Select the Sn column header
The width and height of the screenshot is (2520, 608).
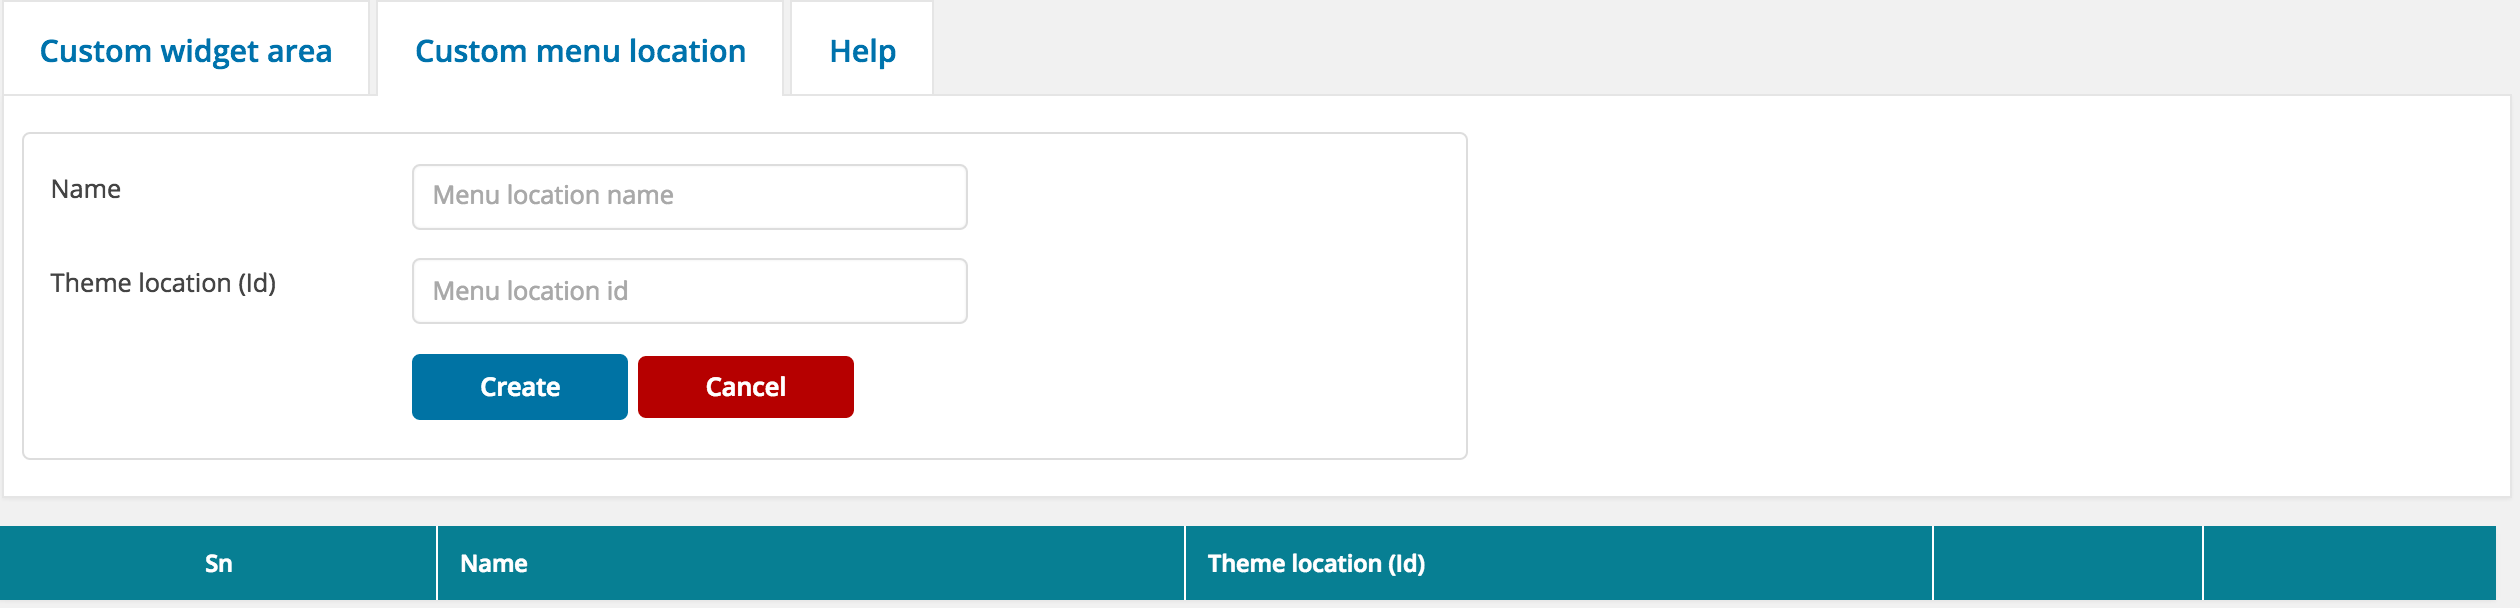(218, 563)
